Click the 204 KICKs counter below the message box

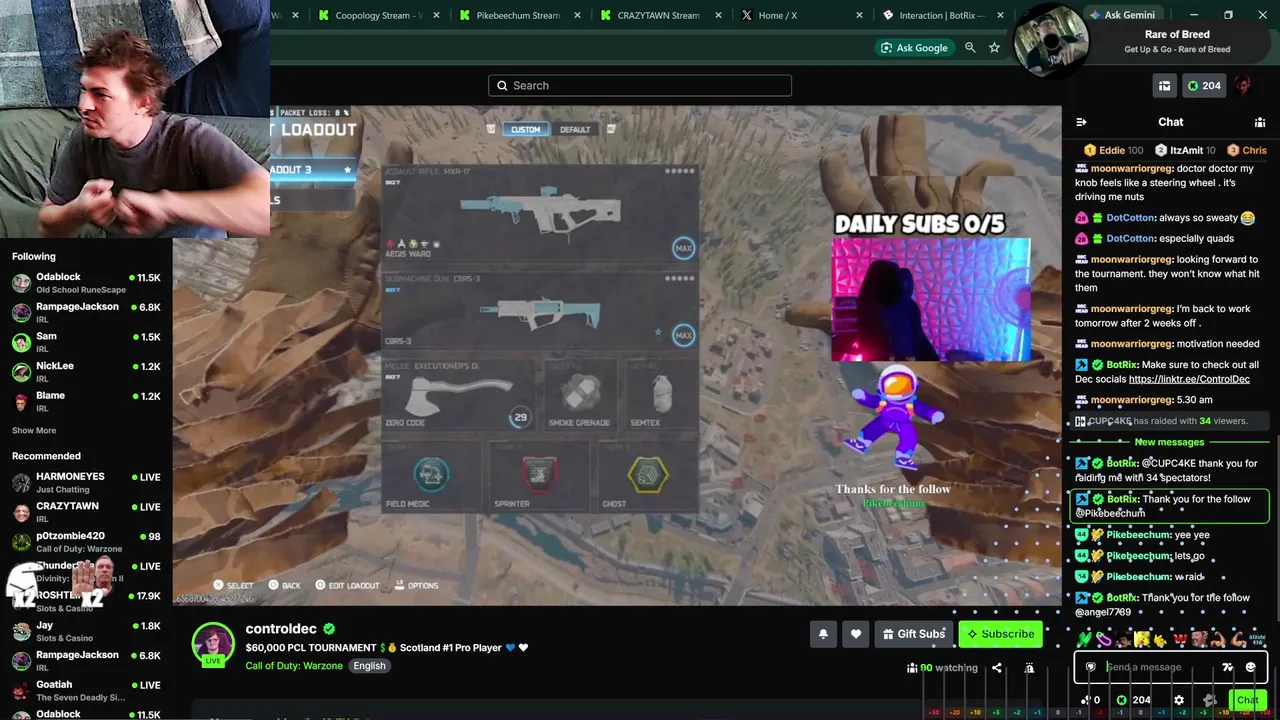[1133, 700]
